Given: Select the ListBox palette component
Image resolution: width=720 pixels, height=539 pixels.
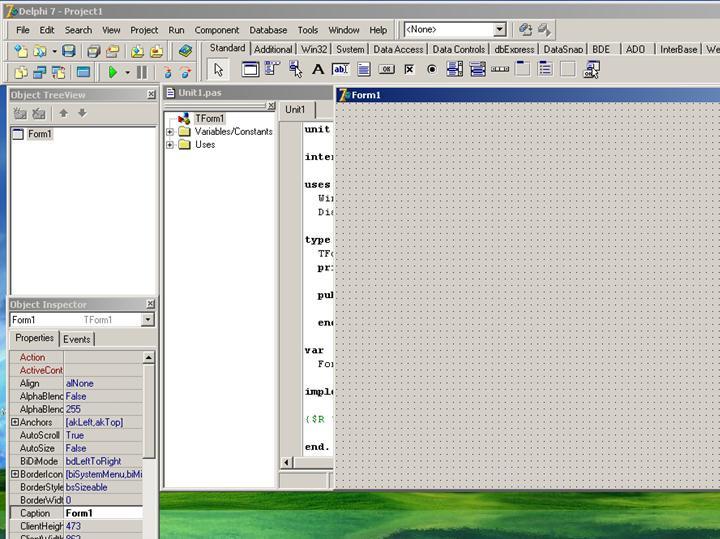Looking at the screenshot, I should (454, 70).
